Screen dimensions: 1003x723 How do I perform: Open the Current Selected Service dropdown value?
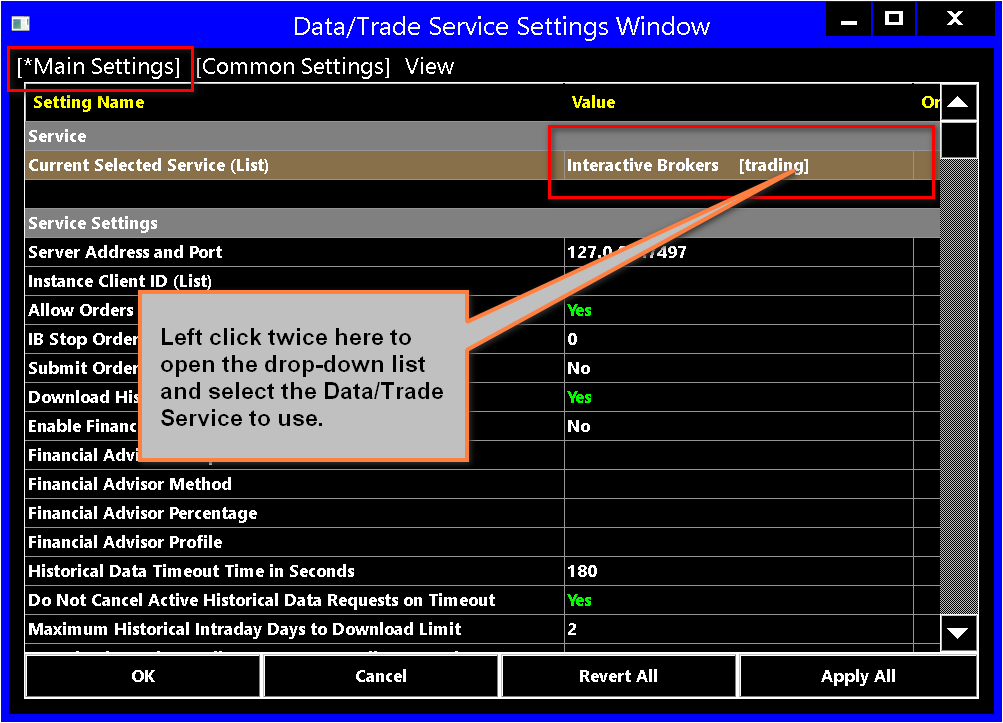tap(738, 165)
